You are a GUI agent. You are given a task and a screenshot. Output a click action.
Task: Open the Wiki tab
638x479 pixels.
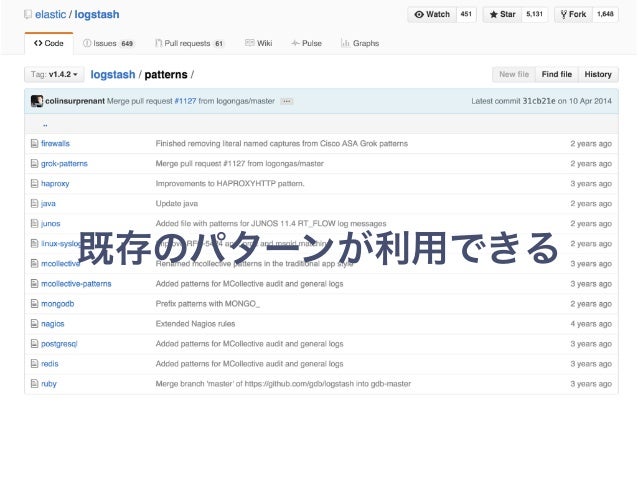pos(259,43)
